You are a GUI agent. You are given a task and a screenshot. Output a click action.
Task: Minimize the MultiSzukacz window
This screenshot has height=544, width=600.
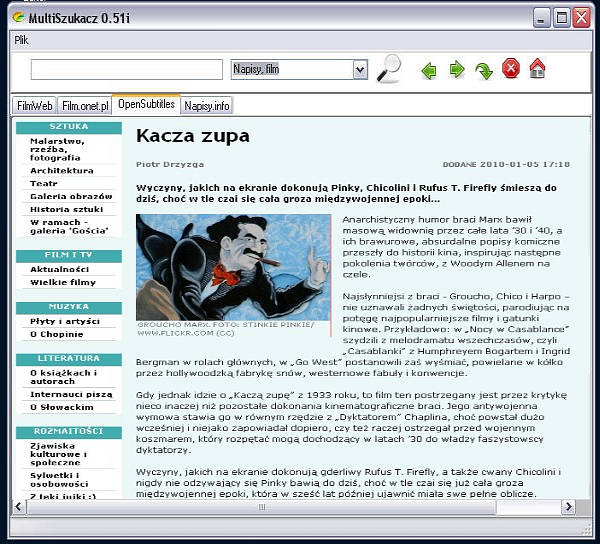(541, 18)
